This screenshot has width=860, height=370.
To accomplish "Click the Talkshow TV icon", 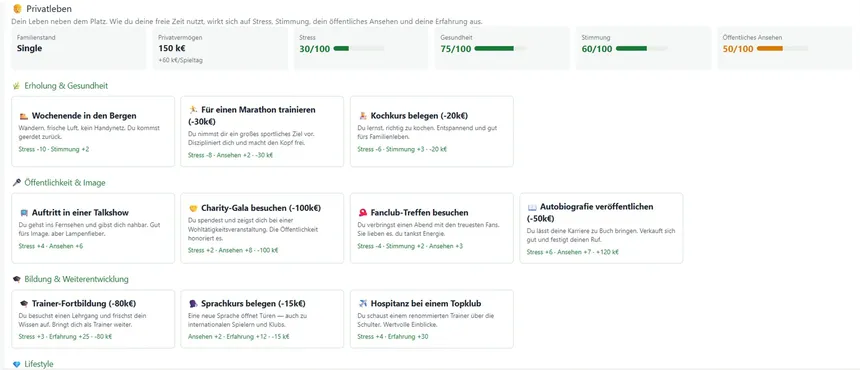I will coord(24,213).
